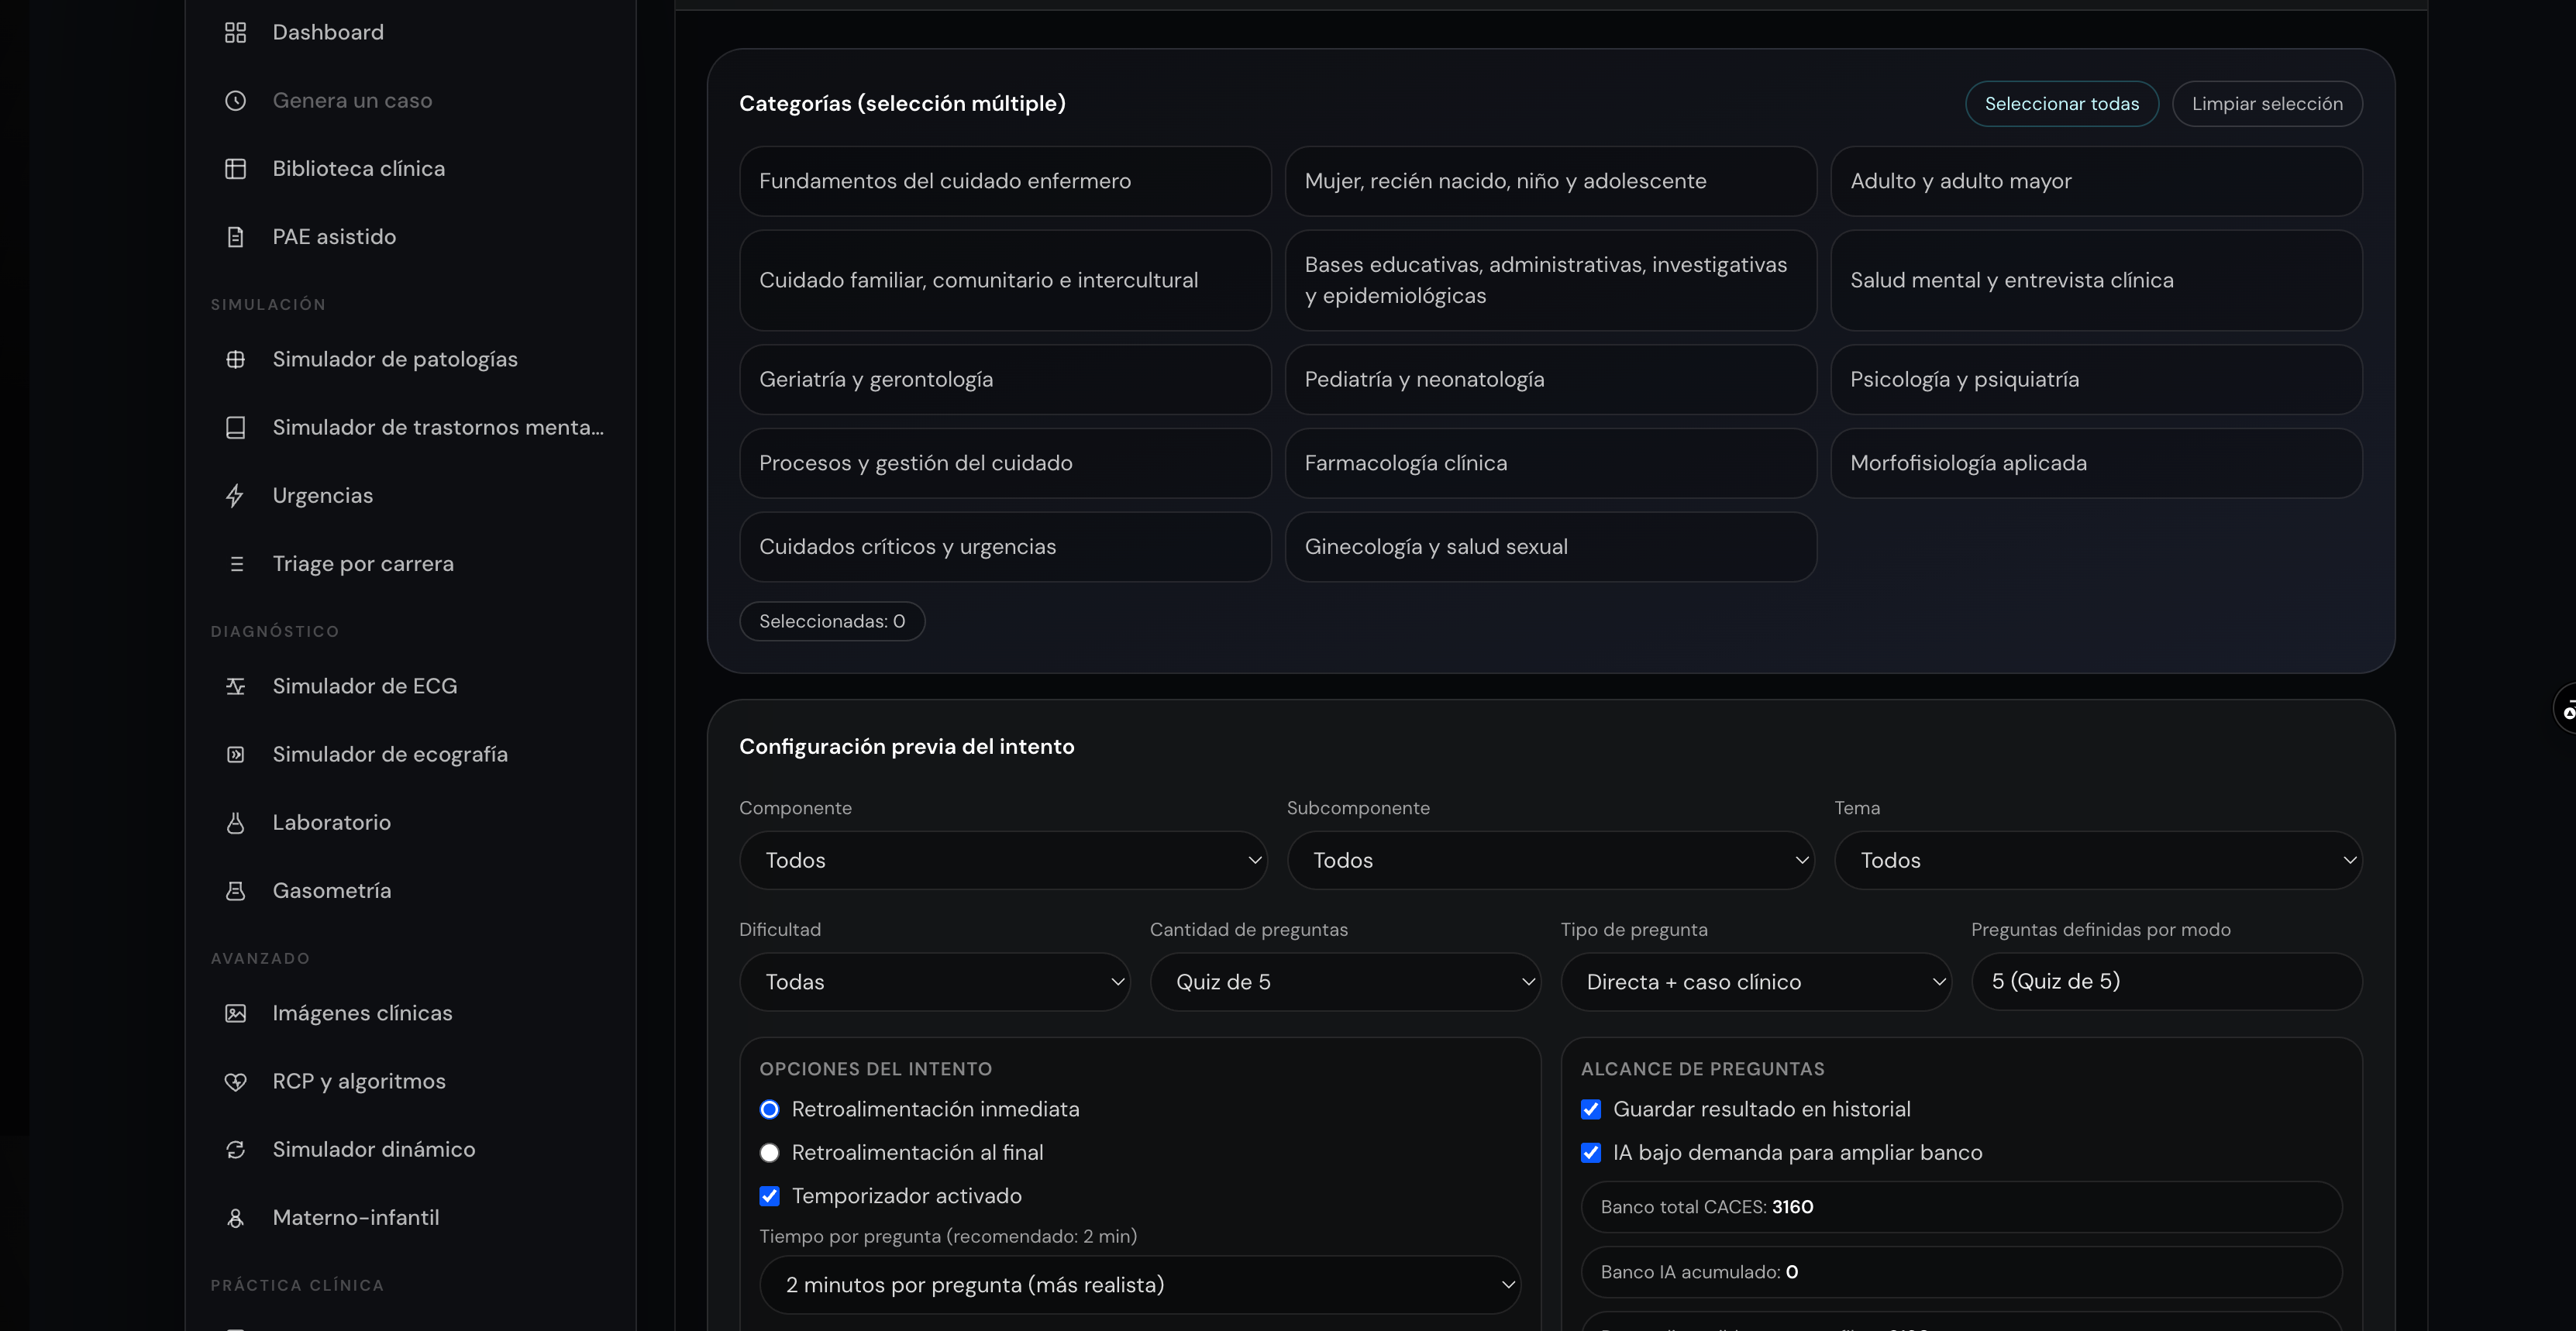Open the Tema dropdown

[x=2098, y=860]
